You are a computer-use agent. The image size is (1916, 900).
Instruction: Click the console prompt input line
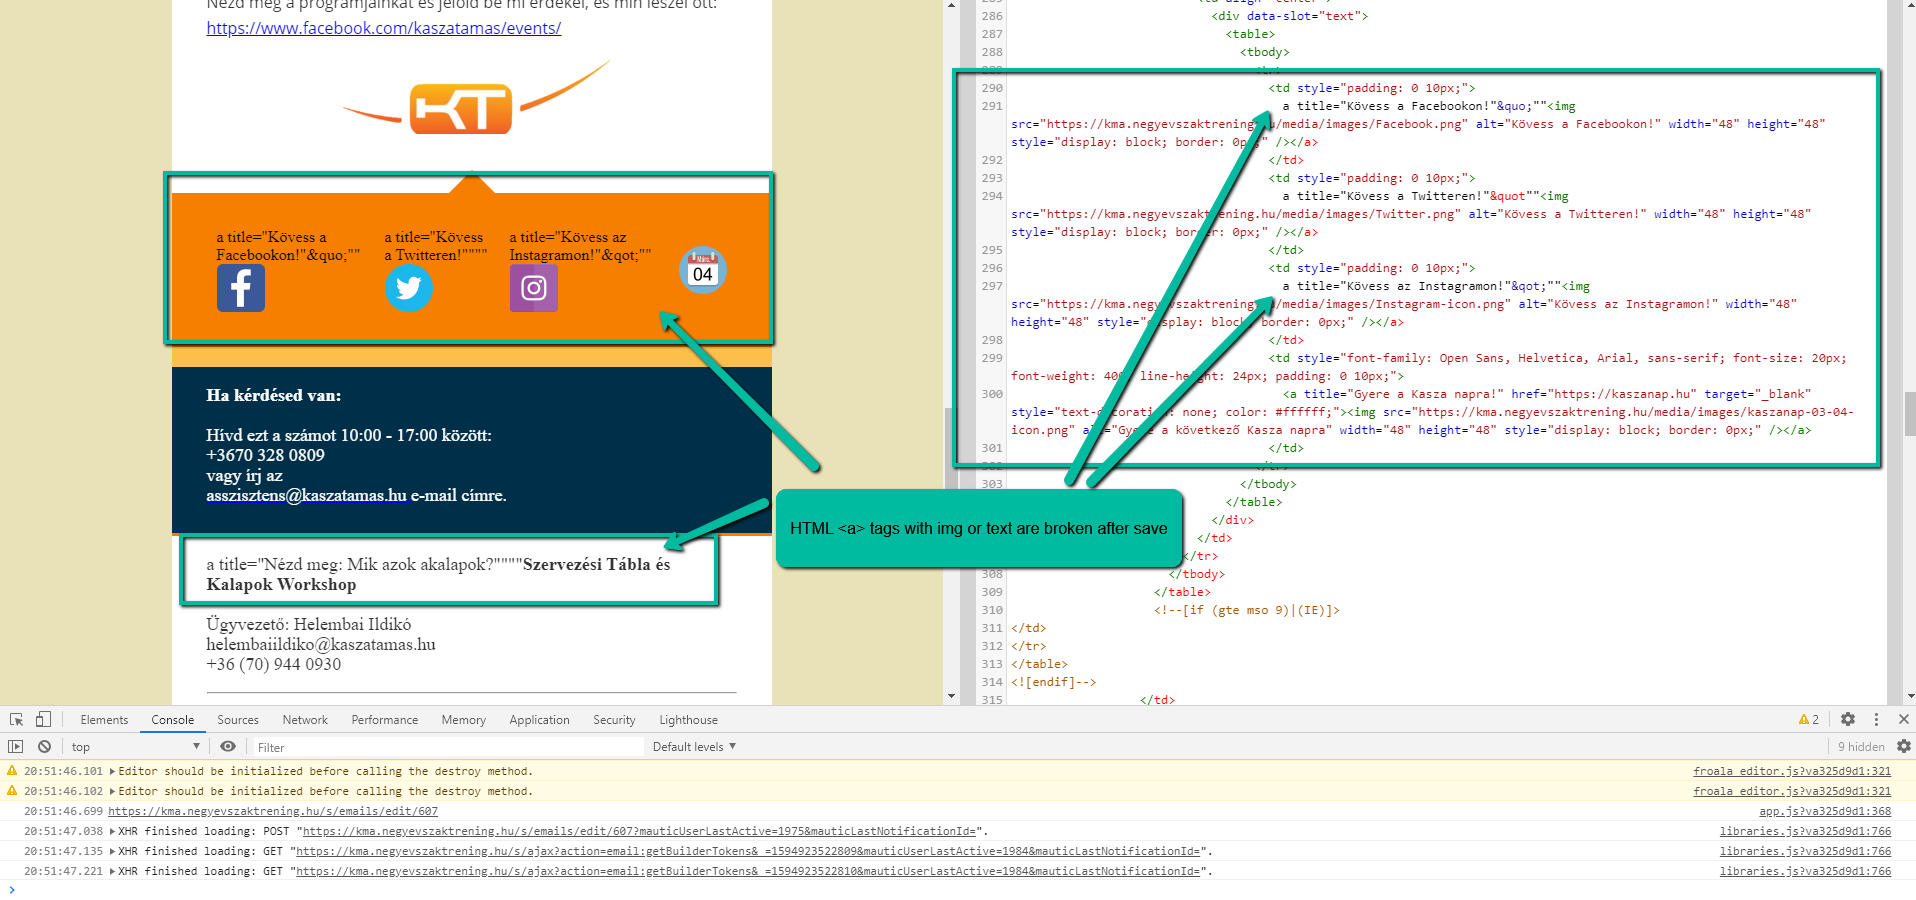click(x=960, y=890)
